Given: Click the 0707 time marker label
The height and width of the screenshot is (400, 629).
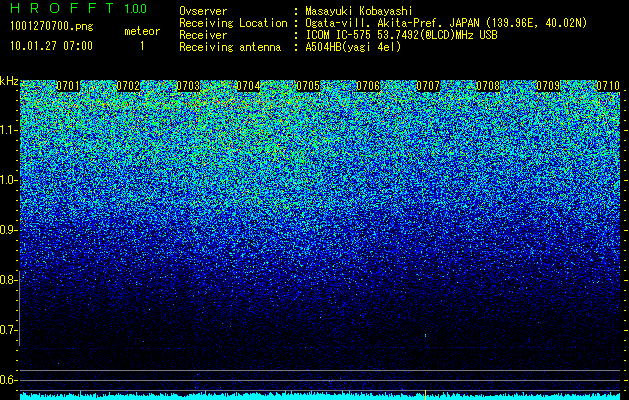Looking at the screenshot, I should (x=428, y=86).
